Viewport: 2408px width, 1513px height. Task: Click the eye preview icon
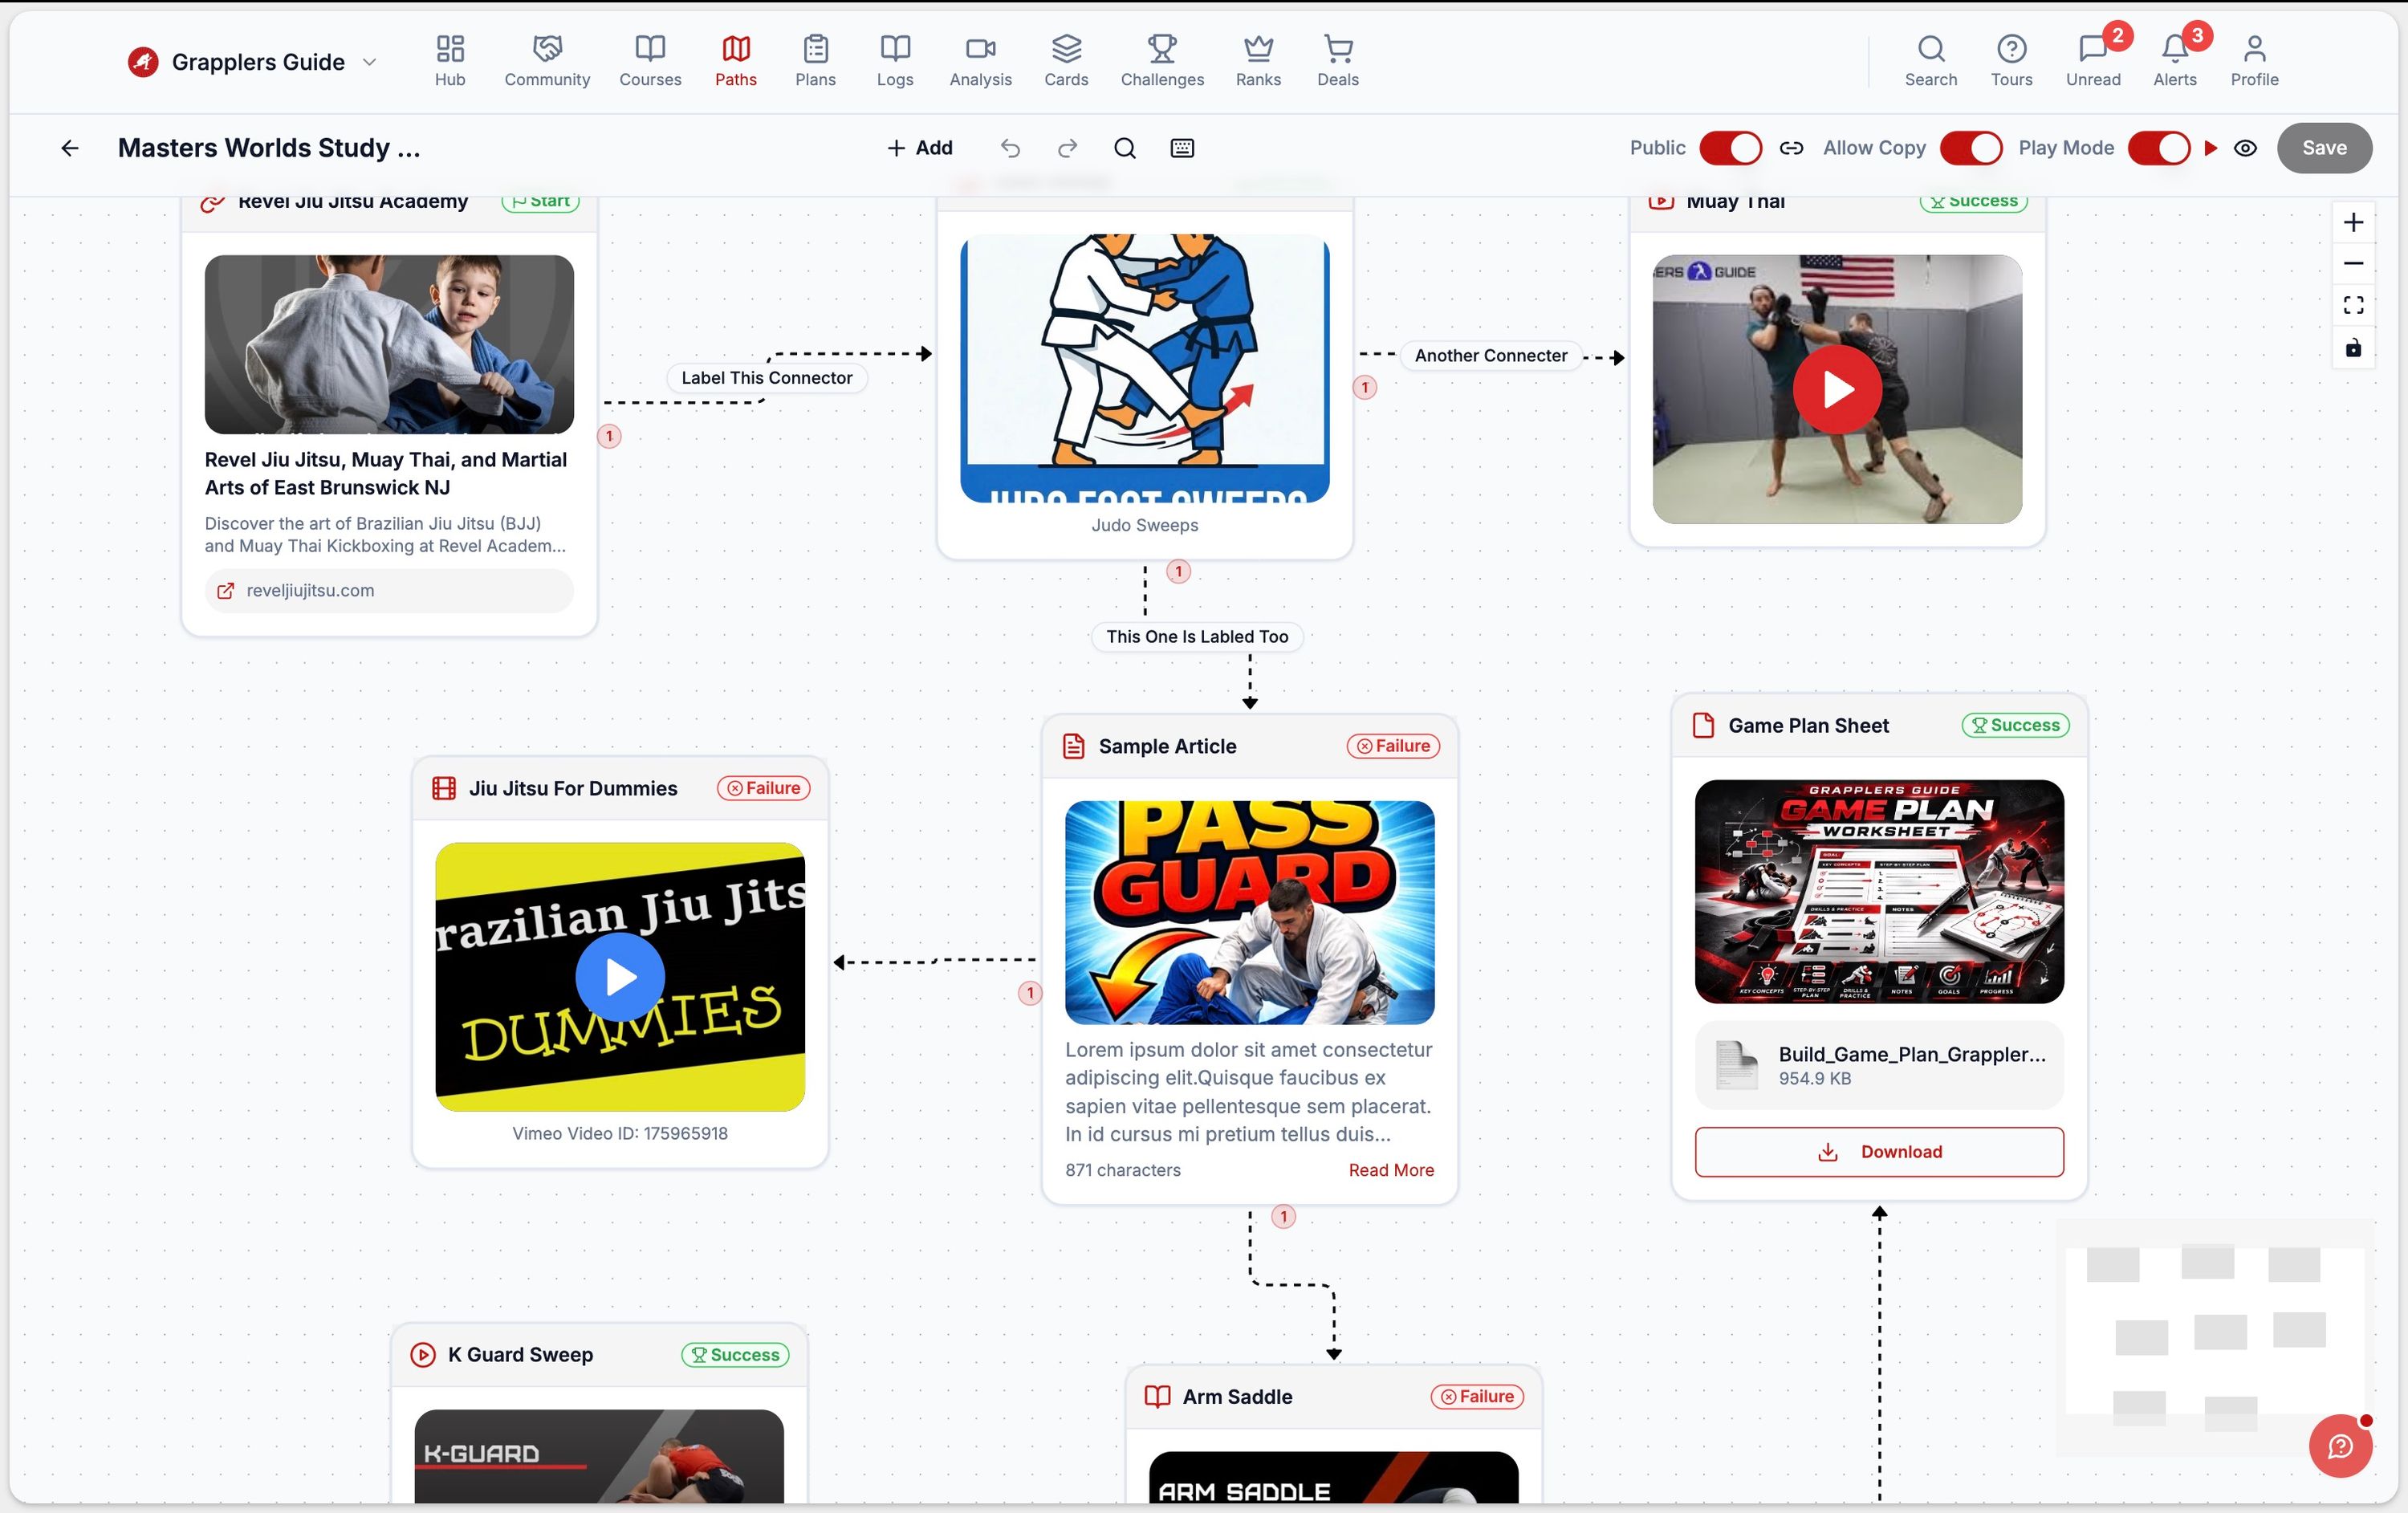(x=2245, y=148)
